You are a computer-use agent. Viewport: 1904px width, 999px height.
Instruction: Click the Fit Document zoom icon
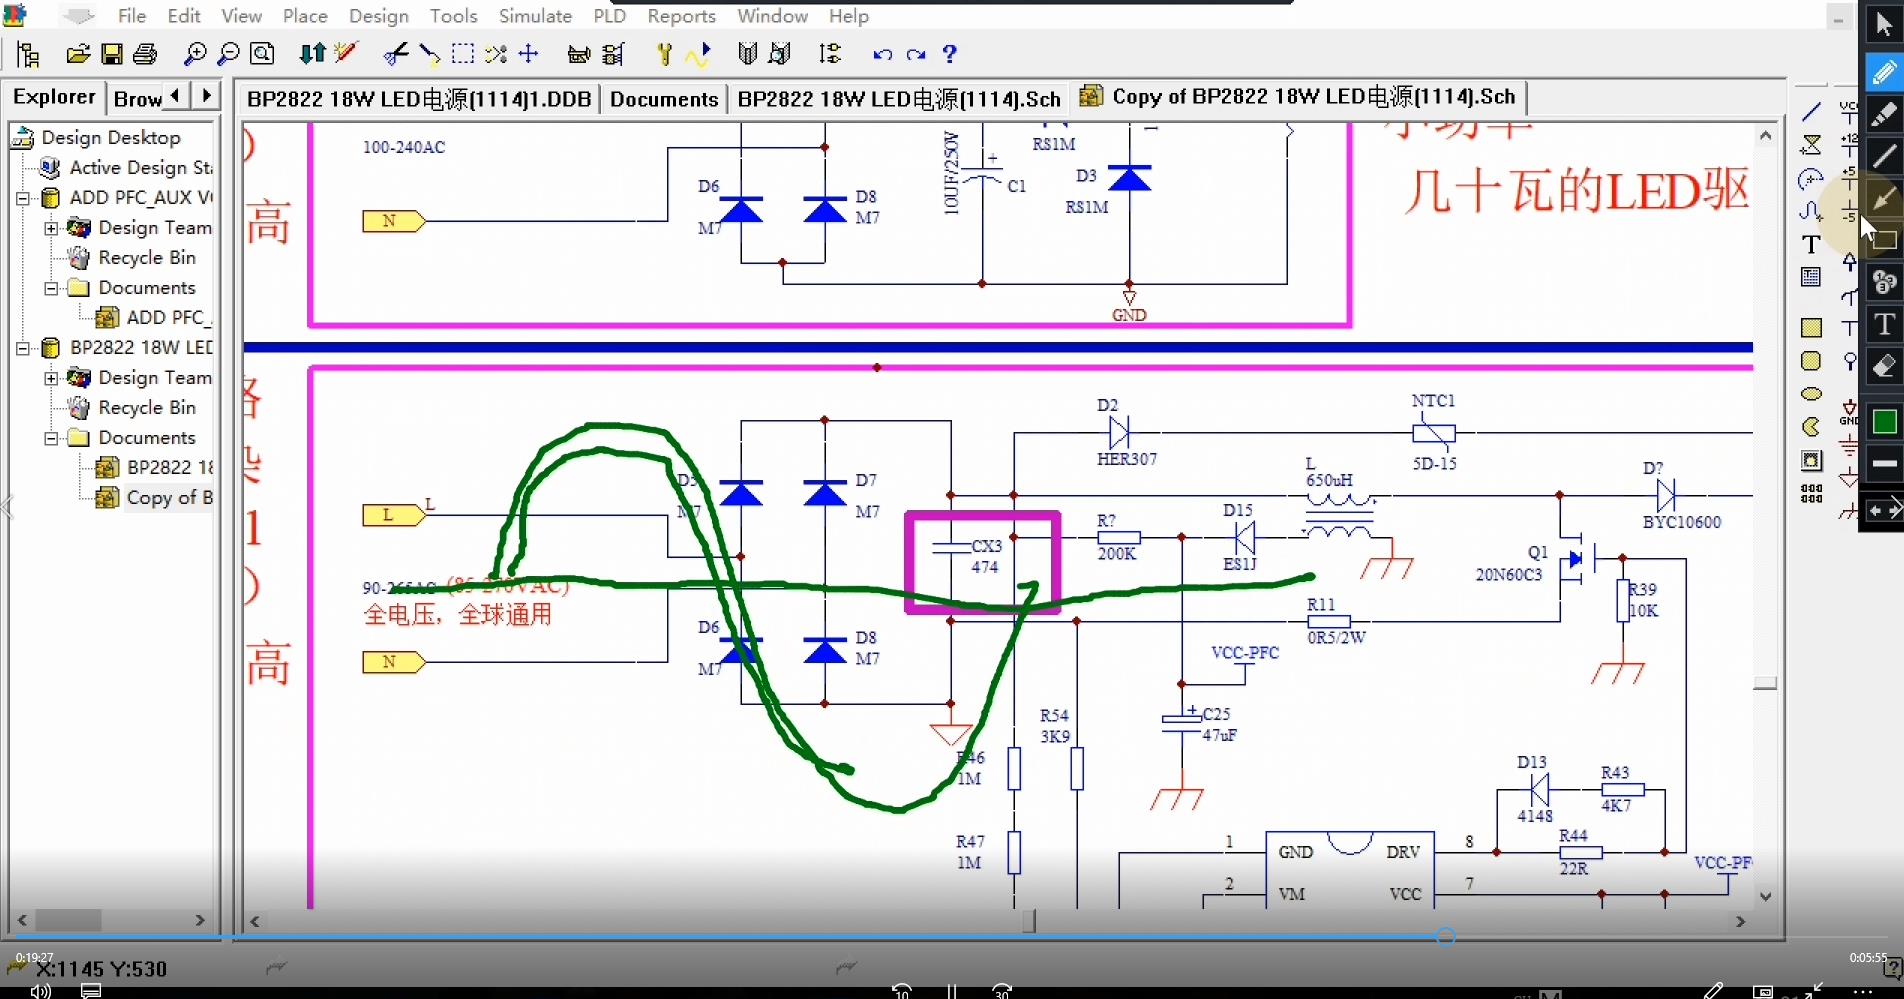[262, 54]
